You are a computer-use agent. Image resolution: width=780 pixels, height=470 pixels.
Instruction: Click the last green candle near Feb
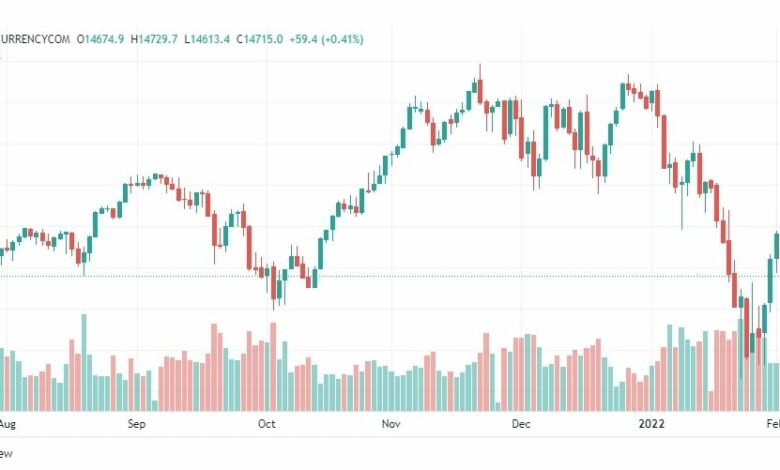coord(777,245)
